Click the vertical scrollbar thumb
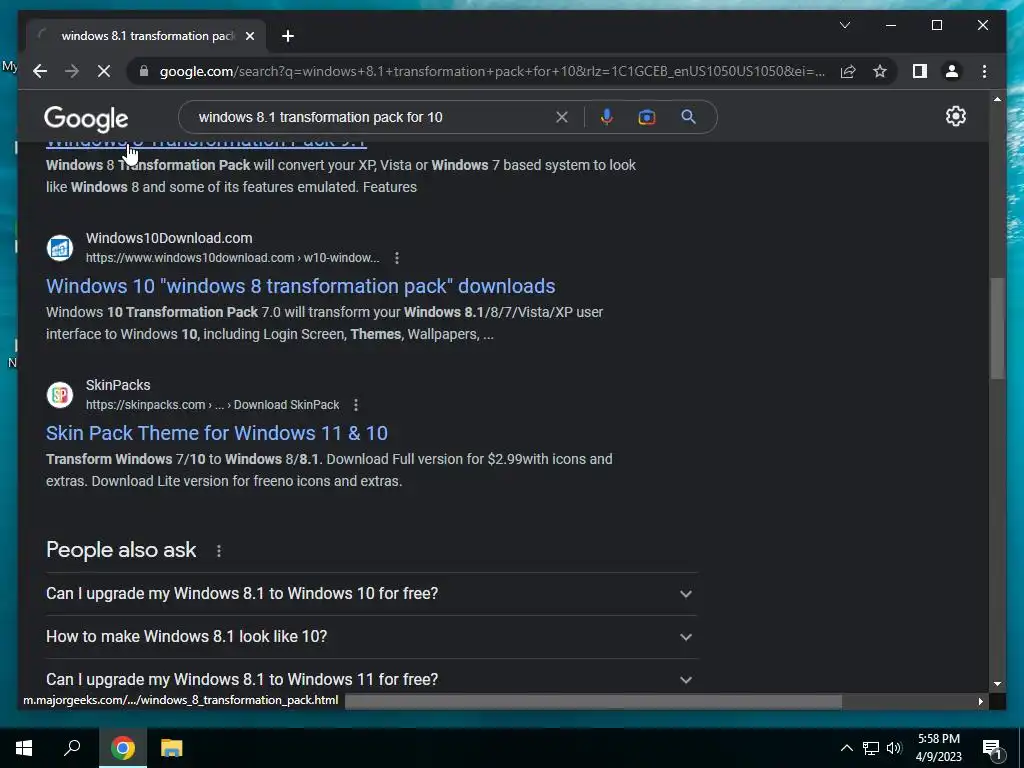Screen dimensions: 1024x768 coord(997,328)
